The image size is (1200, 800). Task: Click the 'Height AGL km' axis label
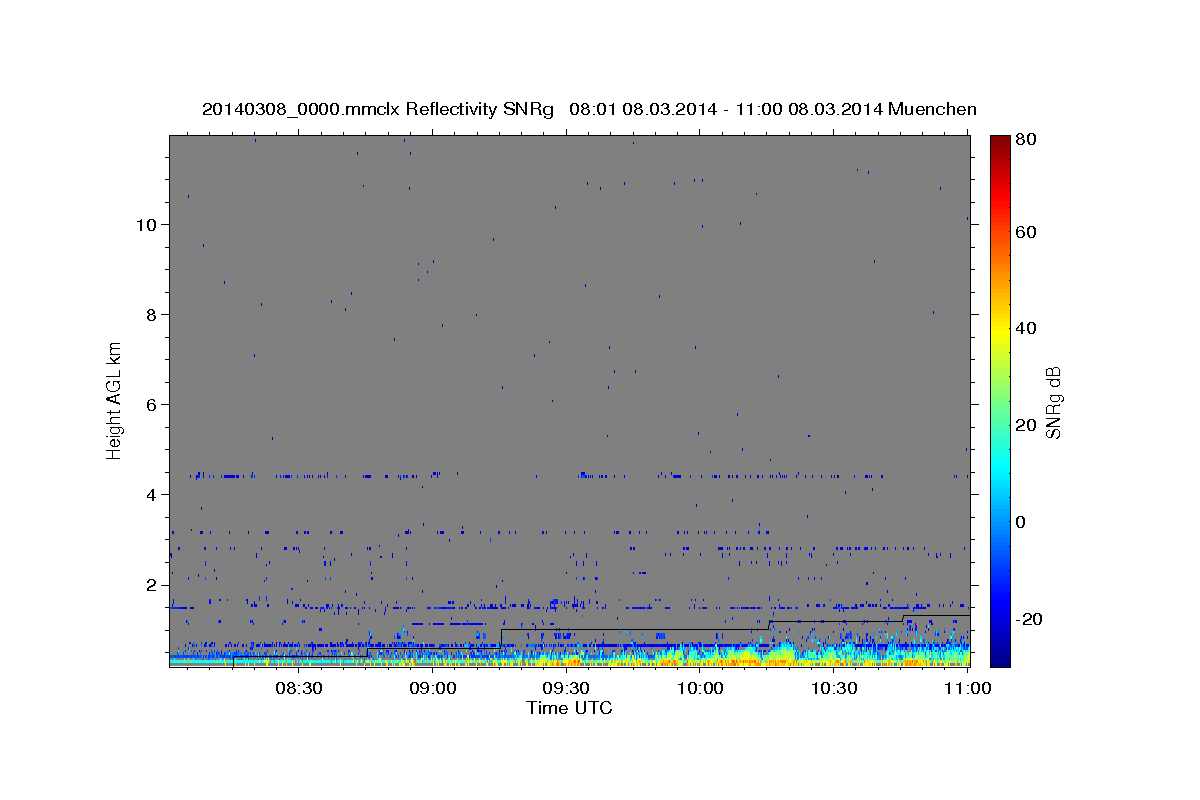115,400
